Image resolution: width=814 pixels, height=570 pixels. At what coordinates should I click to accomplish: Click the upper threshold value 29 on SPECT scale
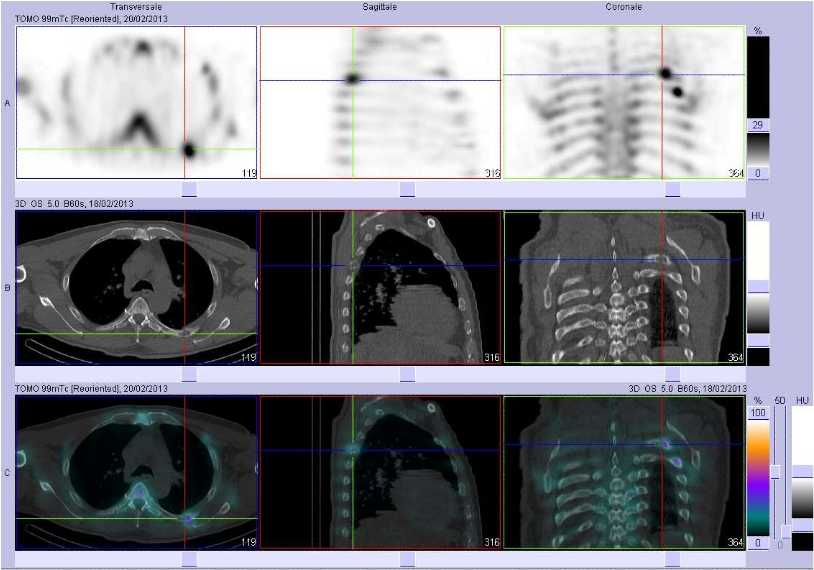click(758, 125)
